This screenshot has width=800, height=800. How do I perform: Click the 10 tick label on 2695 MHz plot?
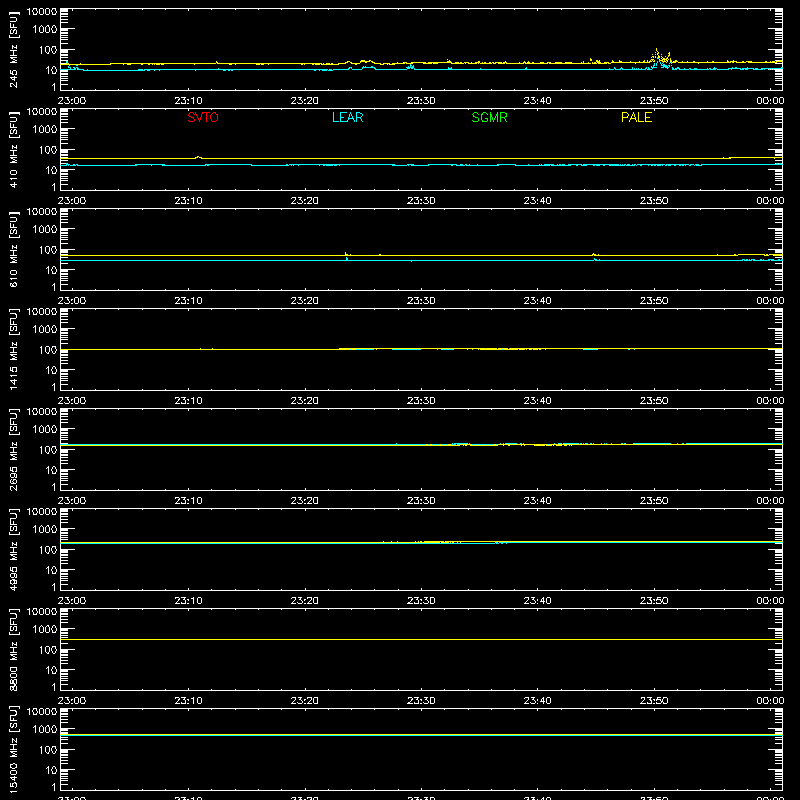coord(51,470)
